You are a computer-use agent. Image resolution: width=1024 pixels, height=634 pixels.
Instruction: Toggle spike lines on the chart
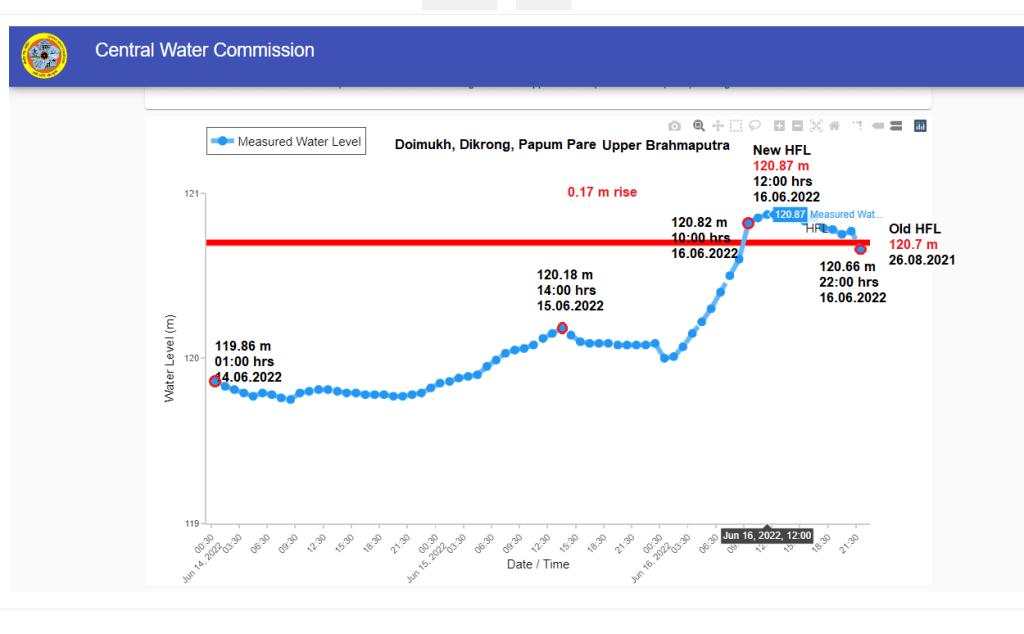click(x=857, y=126)
